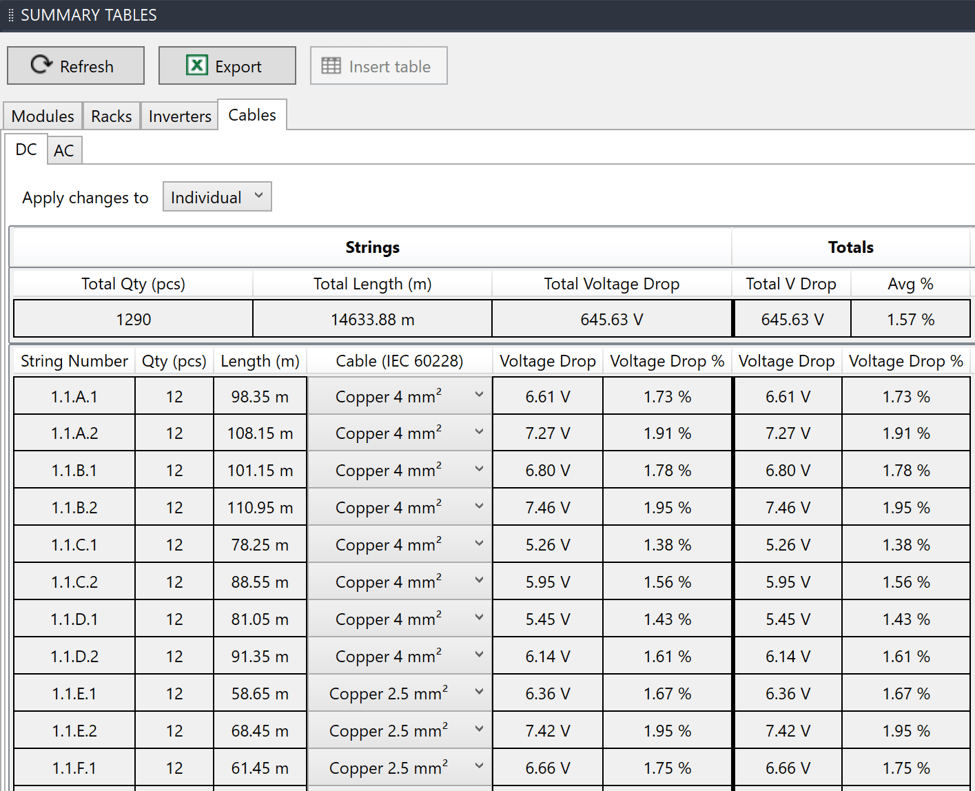Switch to the Modules tab
The width and height of the screenshot is (975, 791).
(43, 116)
